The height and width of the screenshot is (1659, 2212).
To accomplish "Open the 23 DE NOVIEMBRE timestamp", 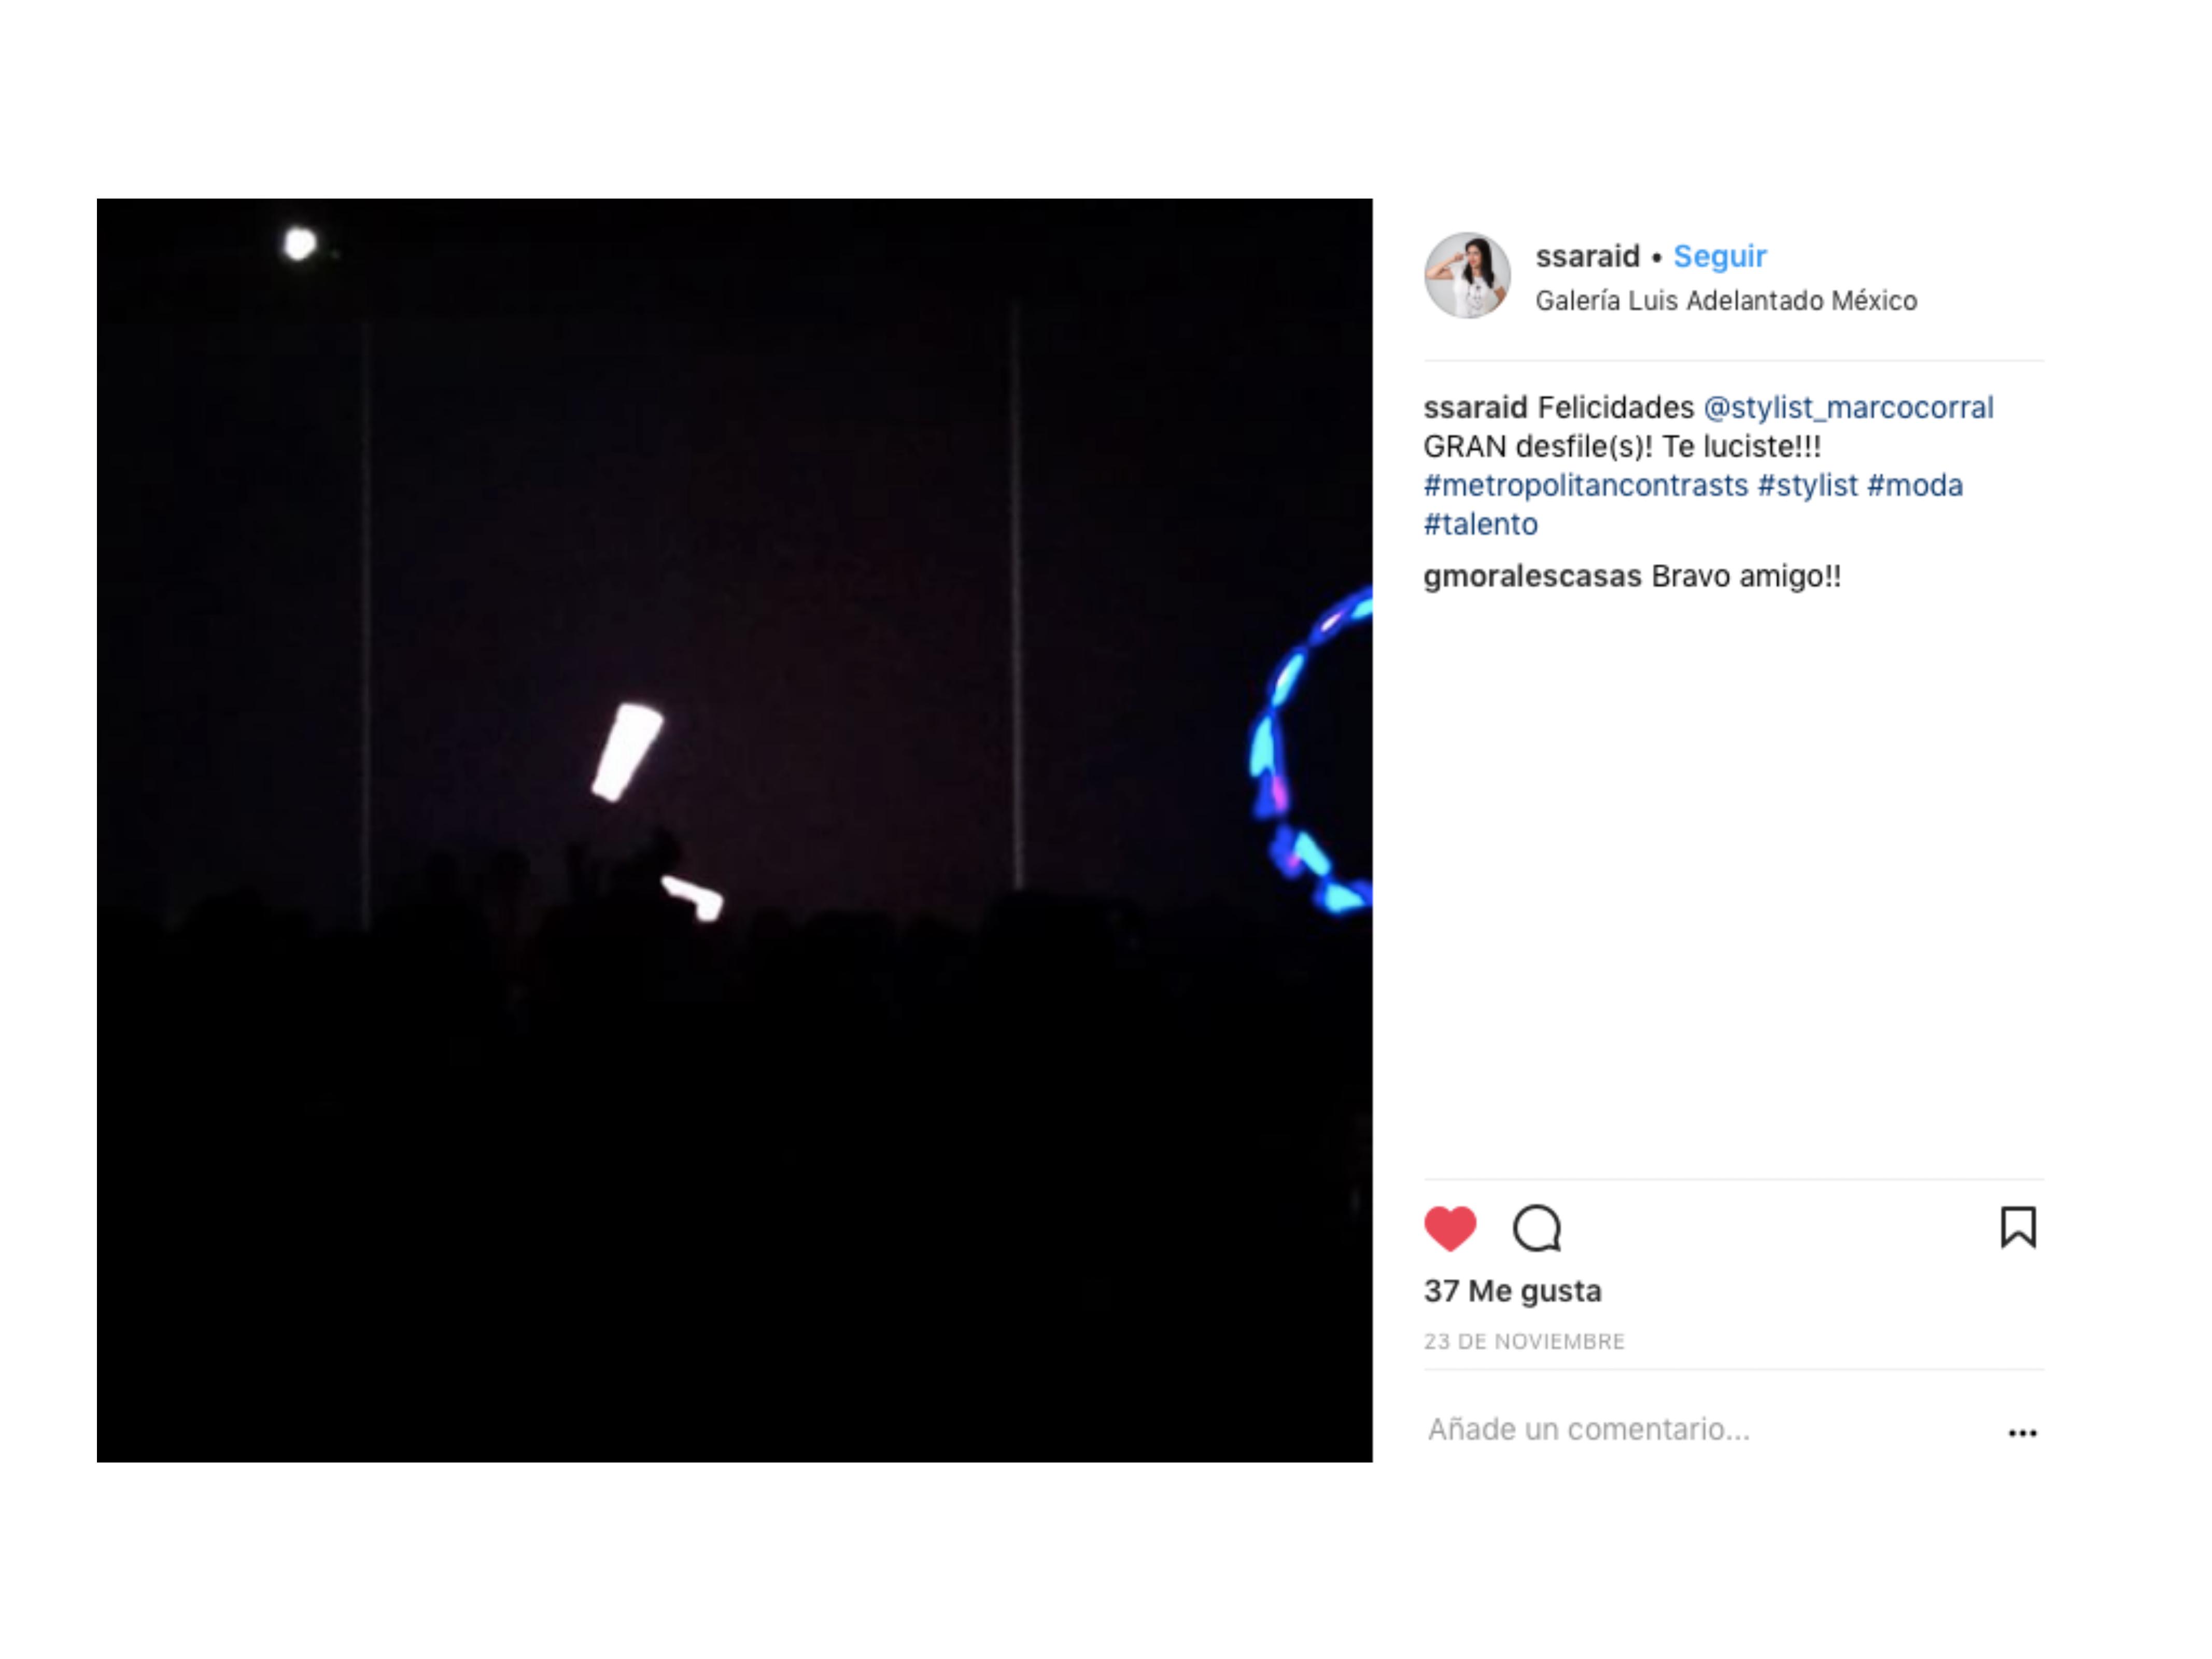I will [x=1524, y=1342].
